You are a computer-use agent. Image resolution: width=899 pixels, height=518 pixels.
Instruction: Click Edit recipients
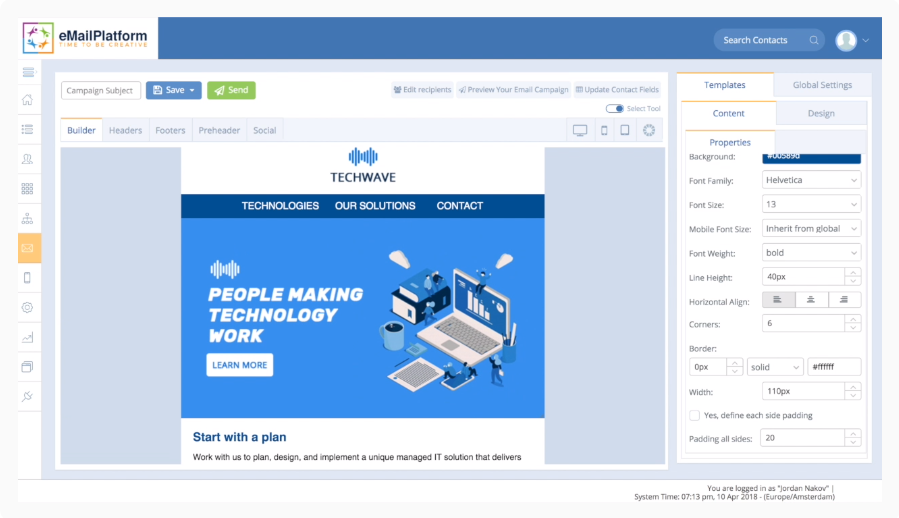[423, 89]
